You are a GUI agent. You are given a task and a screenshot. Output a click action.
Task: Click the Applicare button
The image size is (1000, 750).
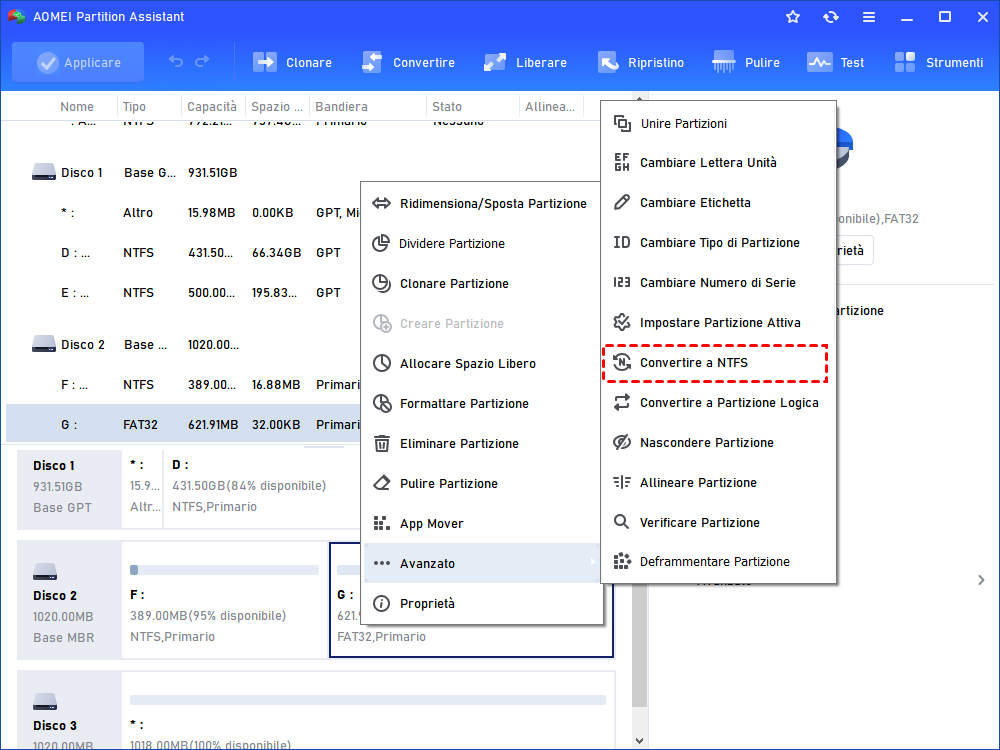(x=78, y=62)
